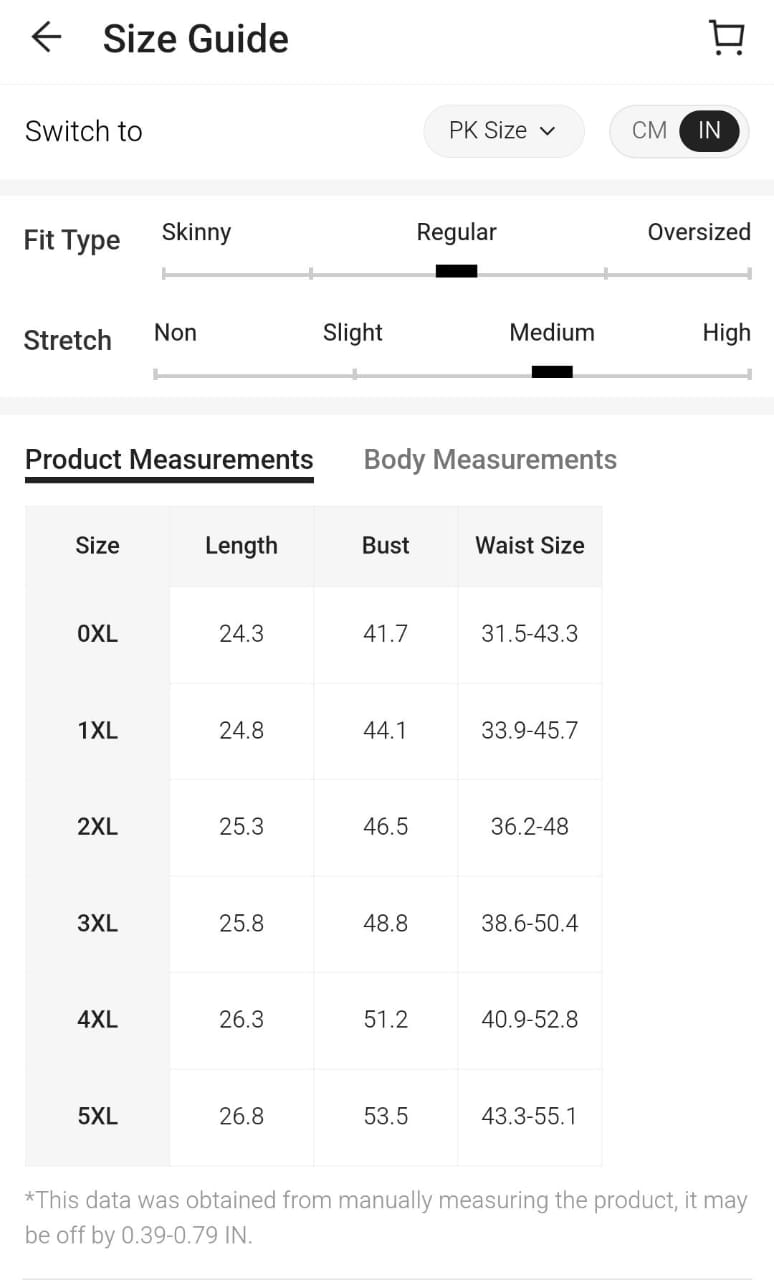Click the Length column header

(241, 546)
